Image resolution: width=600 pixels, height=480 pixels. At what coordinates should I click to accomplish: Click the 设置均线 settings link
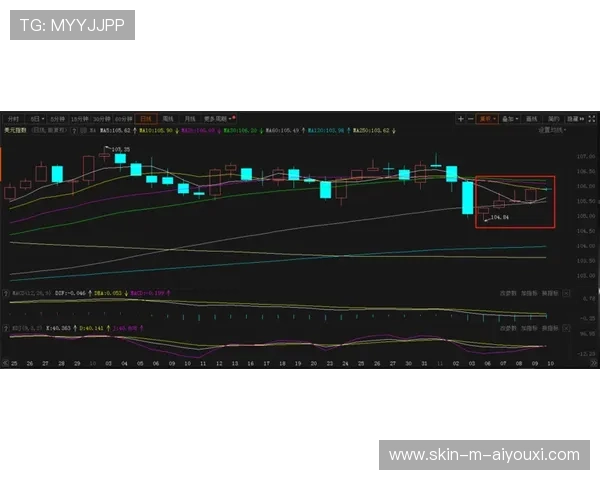coord(551,130)
